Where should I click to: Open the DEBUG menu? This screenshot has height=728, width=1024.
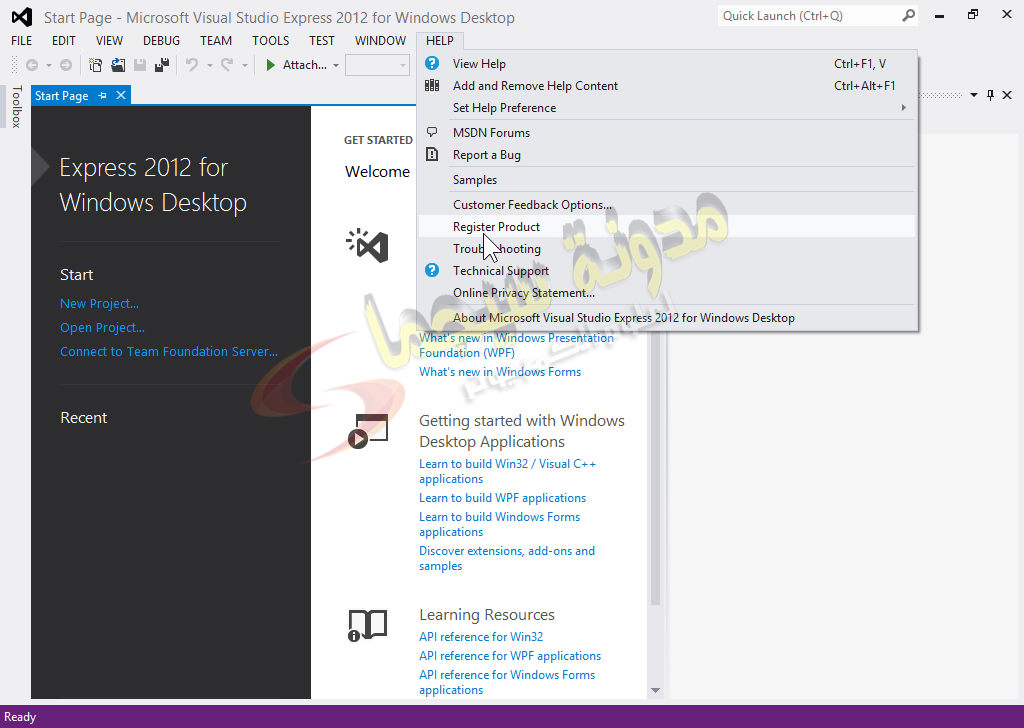click(161, 40)
